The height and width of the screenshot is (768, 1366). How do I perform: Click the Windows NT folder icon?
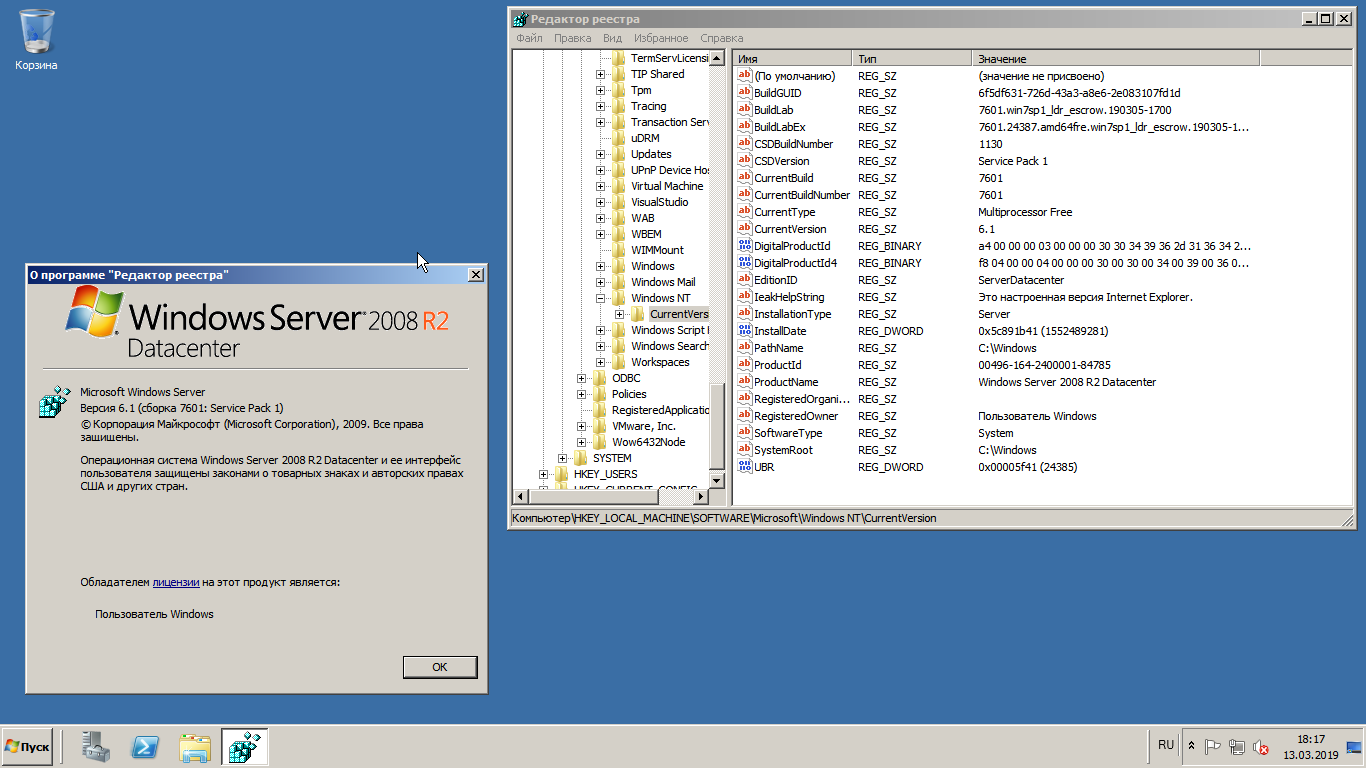619,298
